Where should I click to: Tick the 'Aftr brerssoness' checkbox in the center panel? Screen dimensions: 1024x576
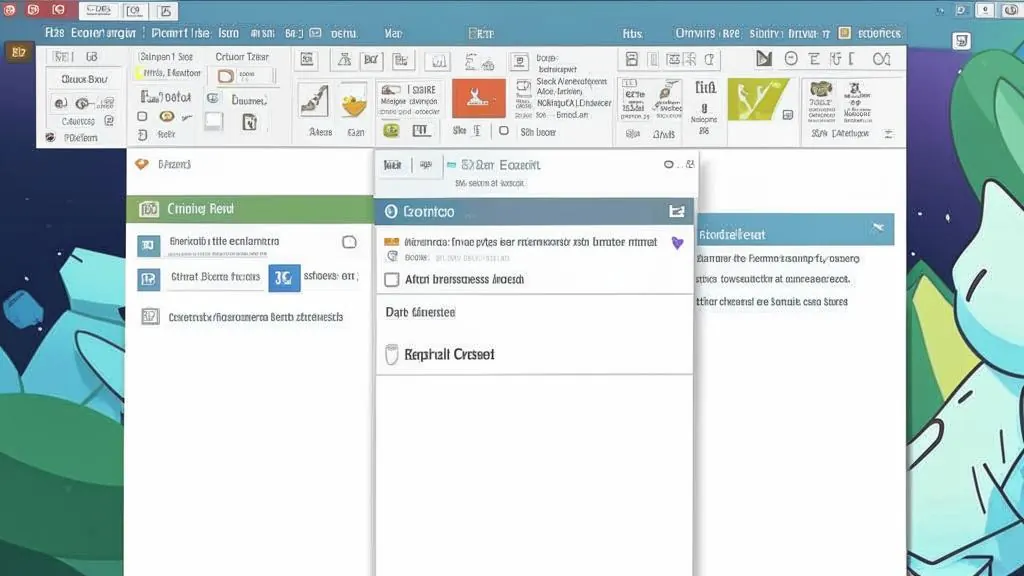click(x=392, y=280)
